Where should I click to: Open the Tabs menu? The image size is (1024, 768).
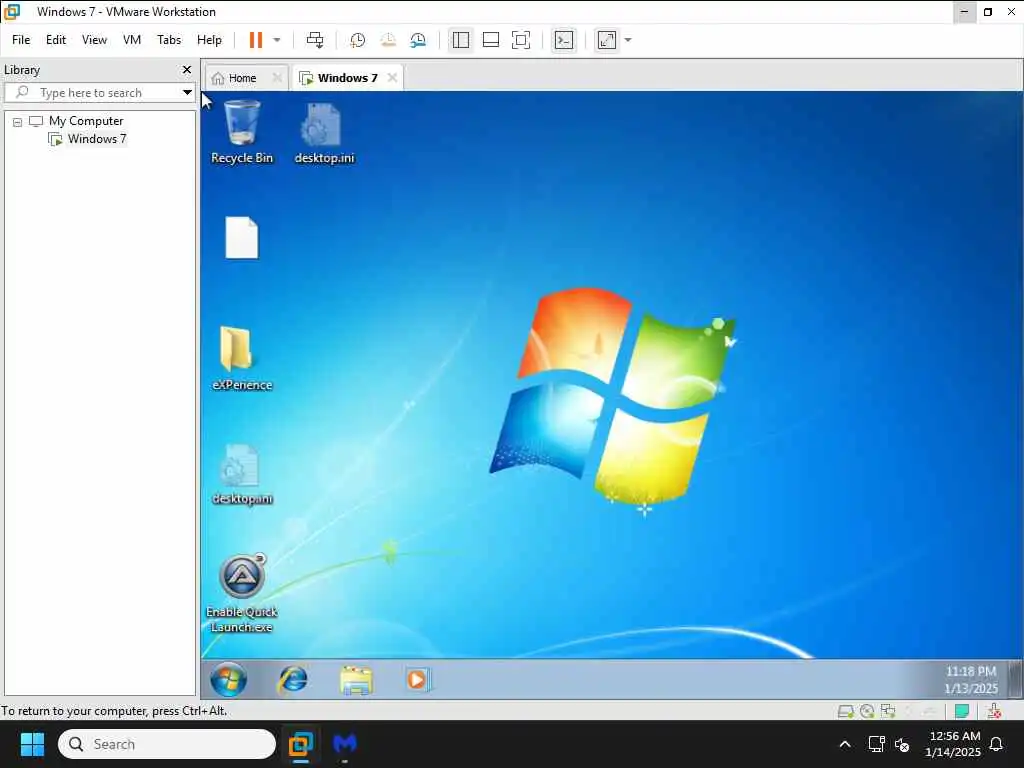coord(169,40)
